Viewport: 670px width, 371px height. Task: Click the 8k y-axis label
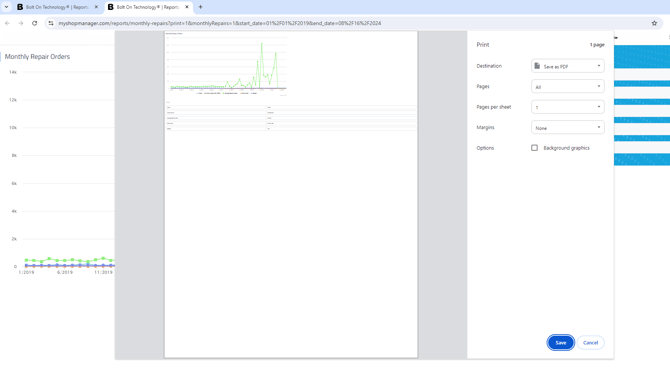[x=15, y=156]
